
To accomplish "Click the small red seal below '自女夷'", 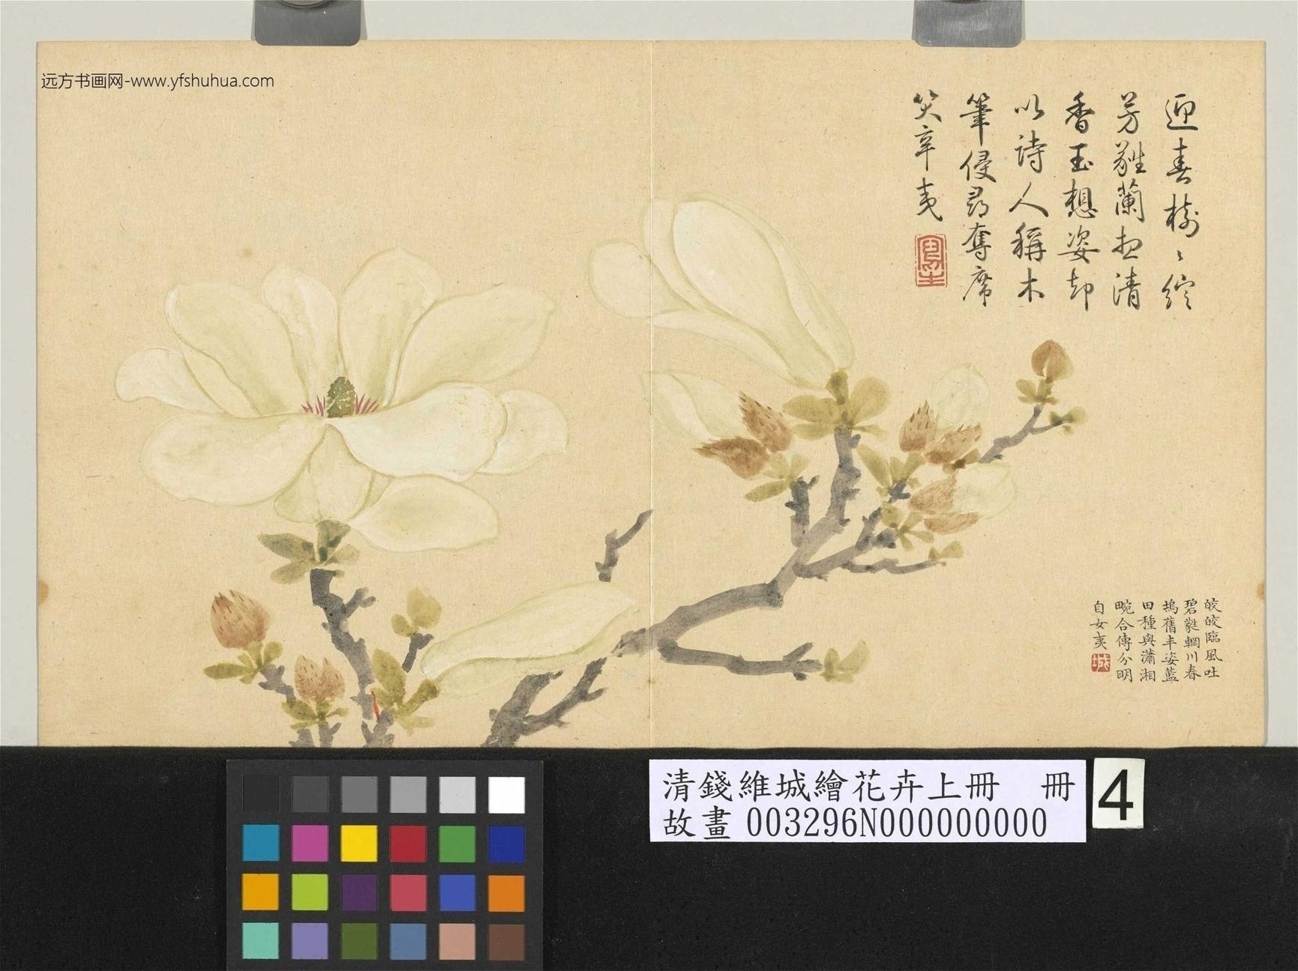I will [x=1102, y=663].
